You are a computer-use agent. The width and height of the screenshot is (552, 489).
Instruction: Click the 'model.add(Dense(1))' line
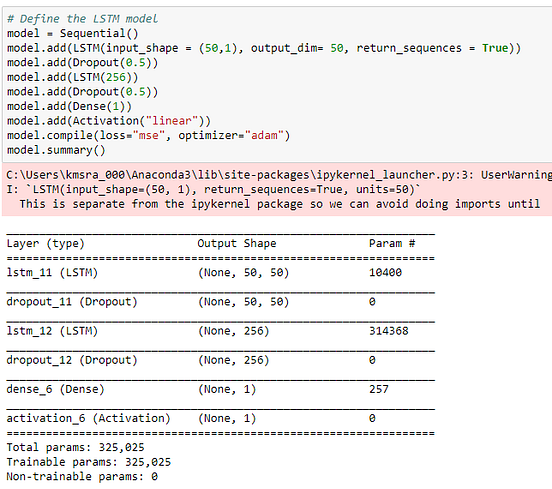(69, 107)
